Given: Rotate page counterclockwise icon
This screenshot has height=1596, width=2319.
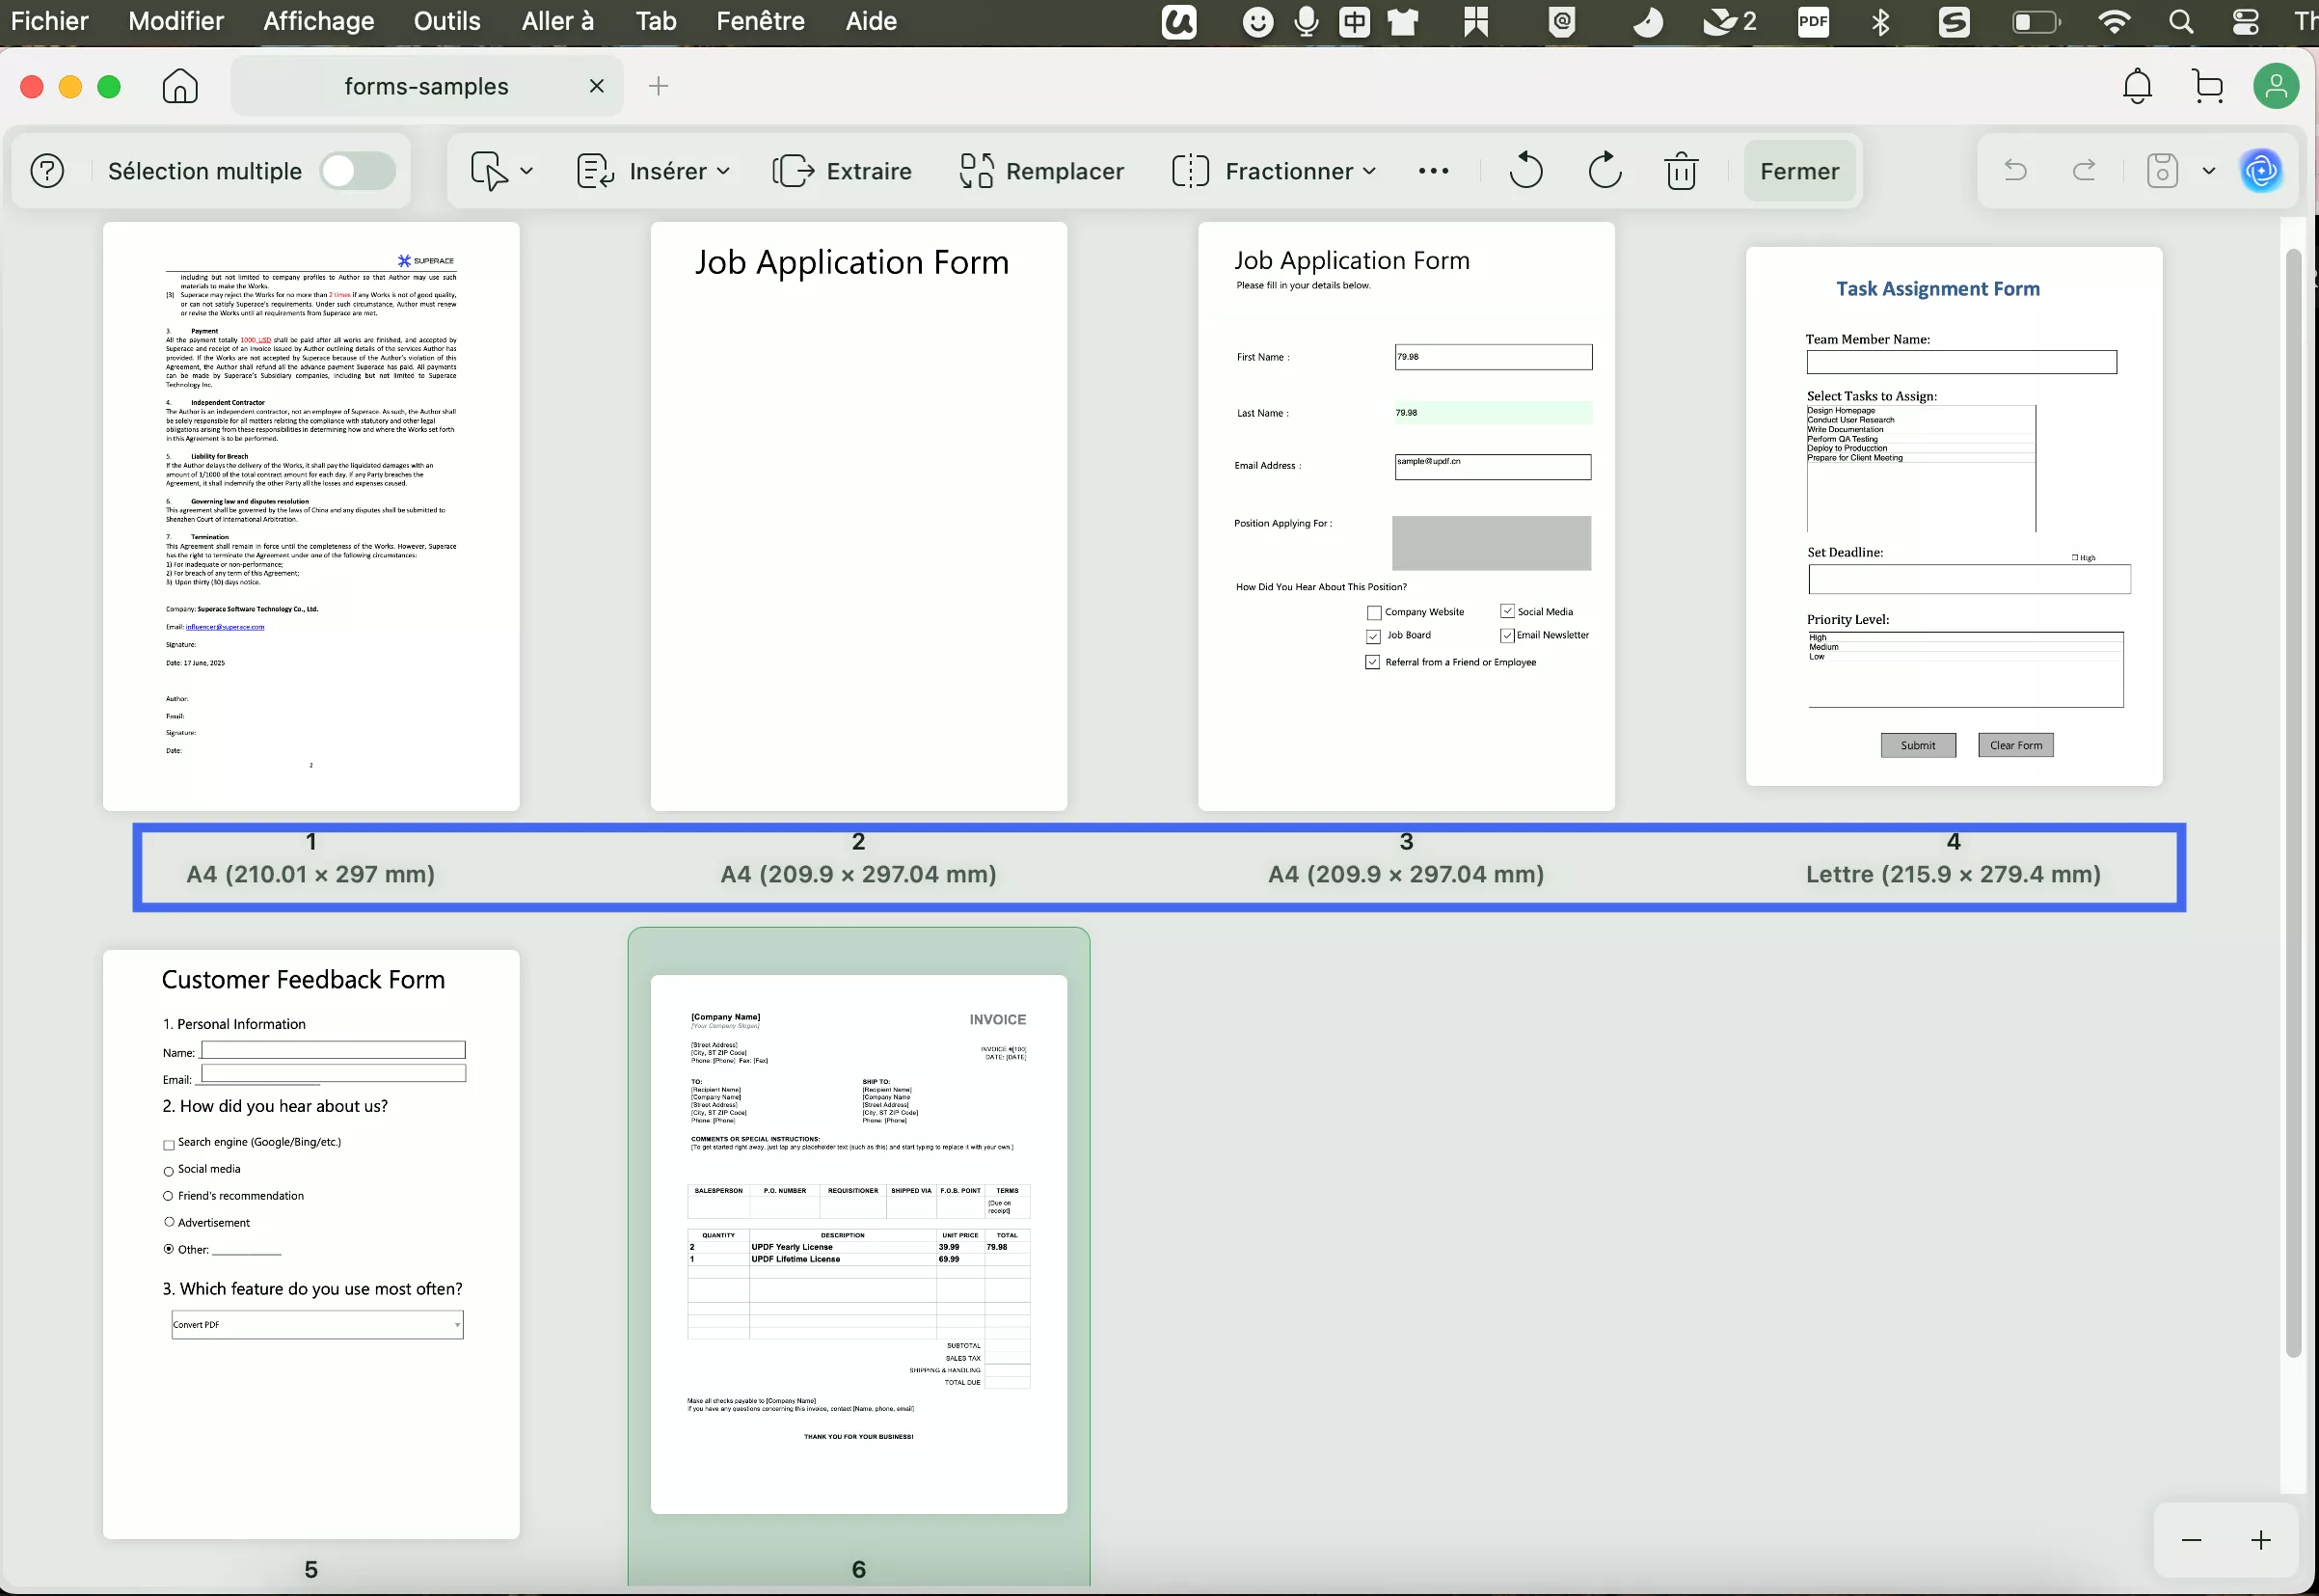Looking at the screenshot, I should (1525, 171).
